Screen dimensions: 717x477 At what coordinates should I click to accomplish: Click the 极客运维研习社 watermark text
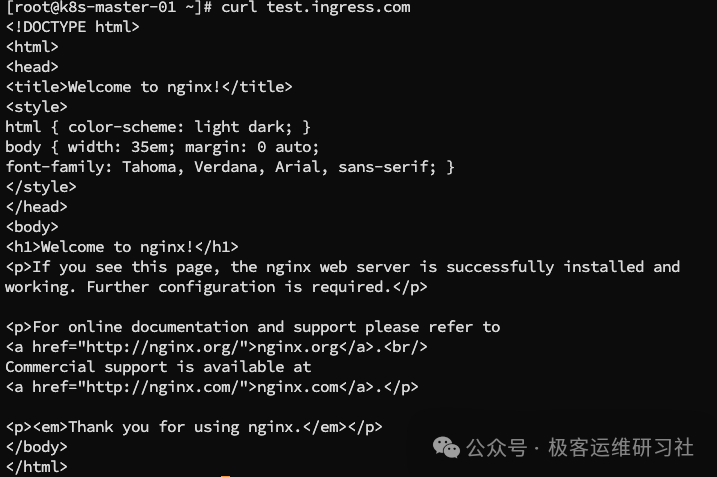[x=620, y=447]
